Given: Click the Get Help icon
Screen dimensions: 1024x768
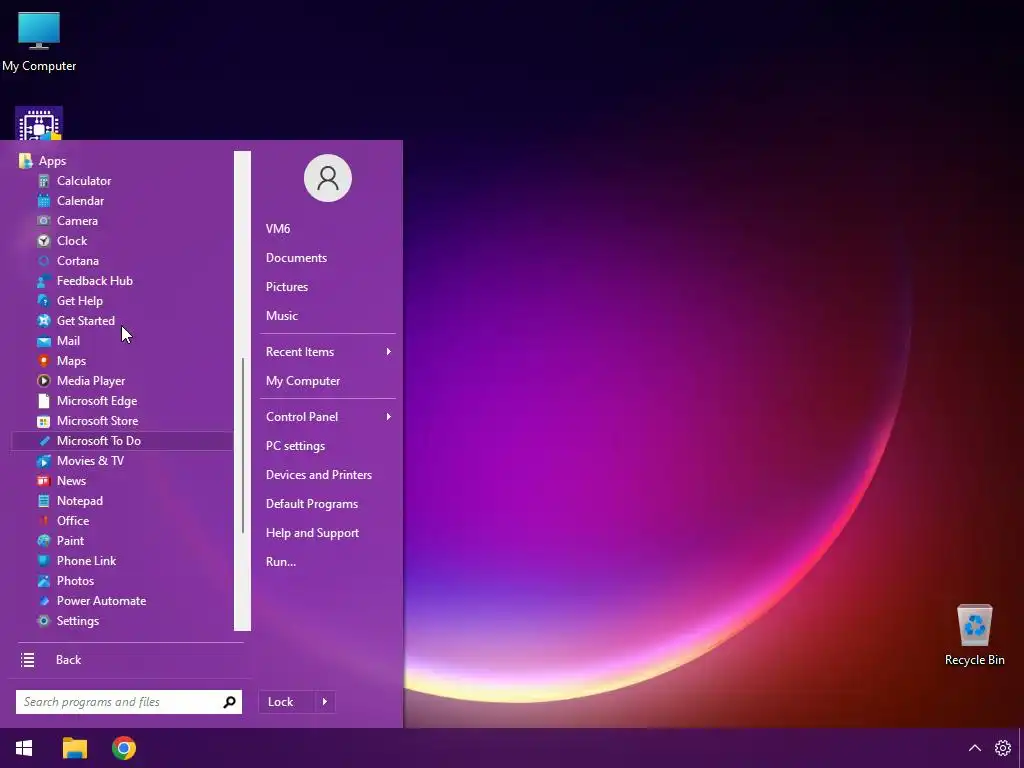Looking at the screenshot, I should pos(44,301).
